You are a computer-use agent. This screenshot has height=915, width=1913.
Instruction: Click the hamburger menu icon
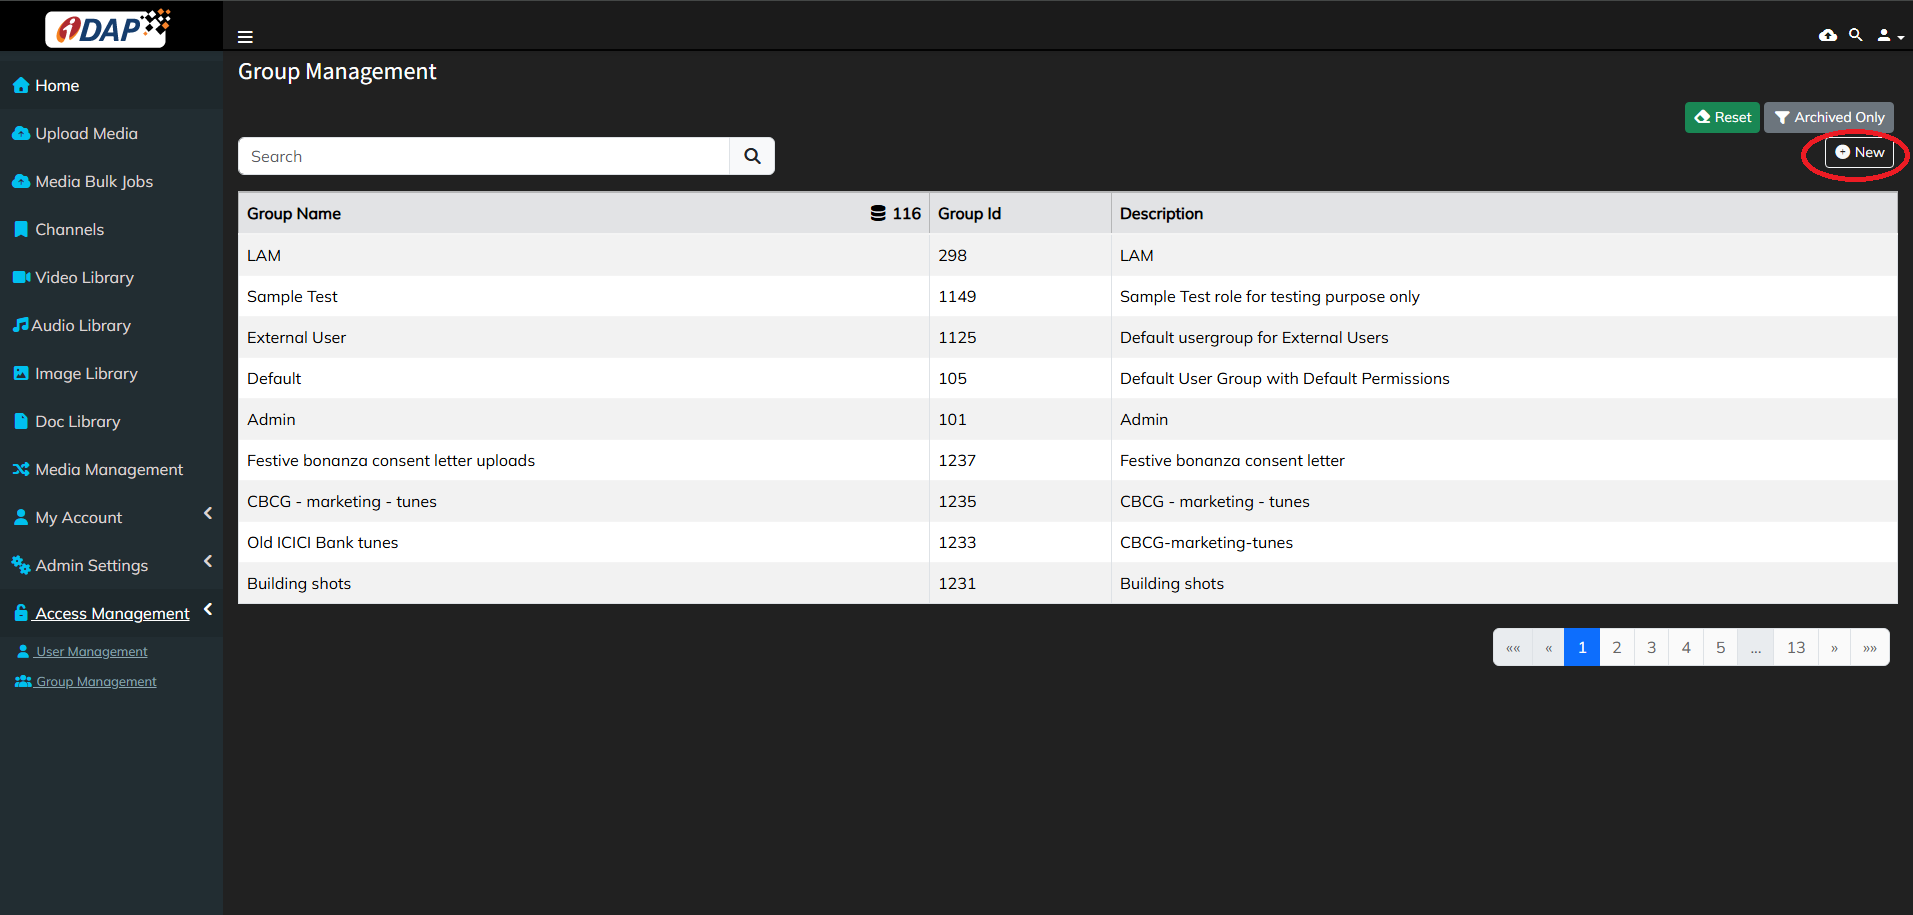click(245, 37)
